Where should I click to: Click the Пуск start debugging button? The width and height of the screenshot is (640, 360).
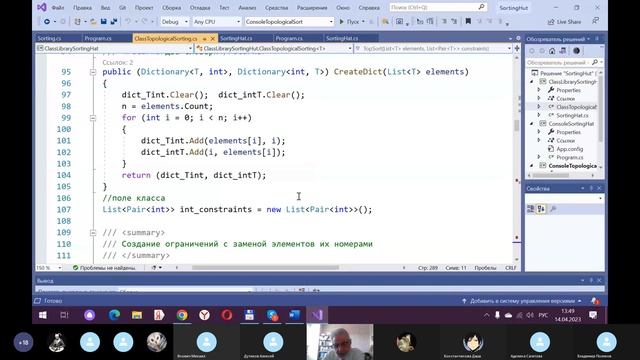[x=349, y=22]
